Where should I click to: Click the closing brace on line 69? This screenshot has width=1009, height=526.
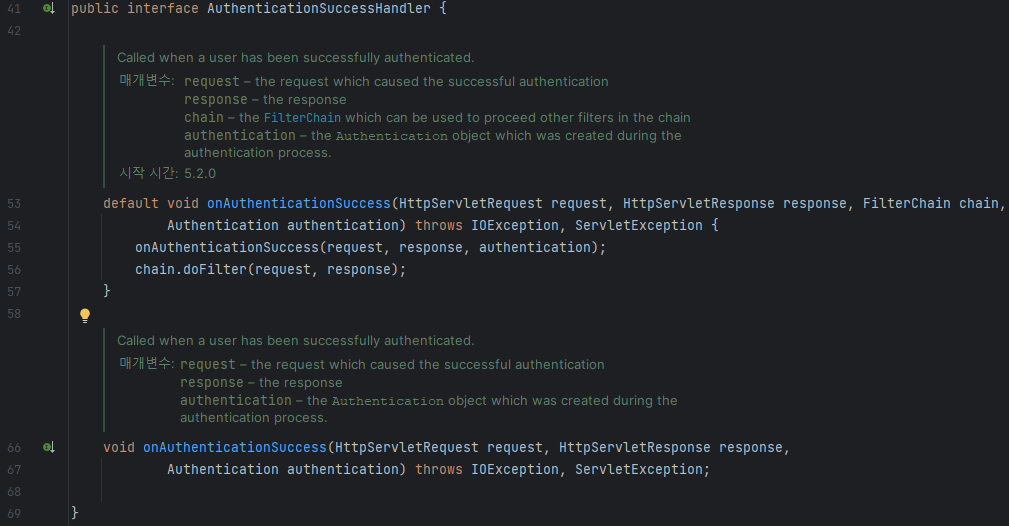(75, 512)
